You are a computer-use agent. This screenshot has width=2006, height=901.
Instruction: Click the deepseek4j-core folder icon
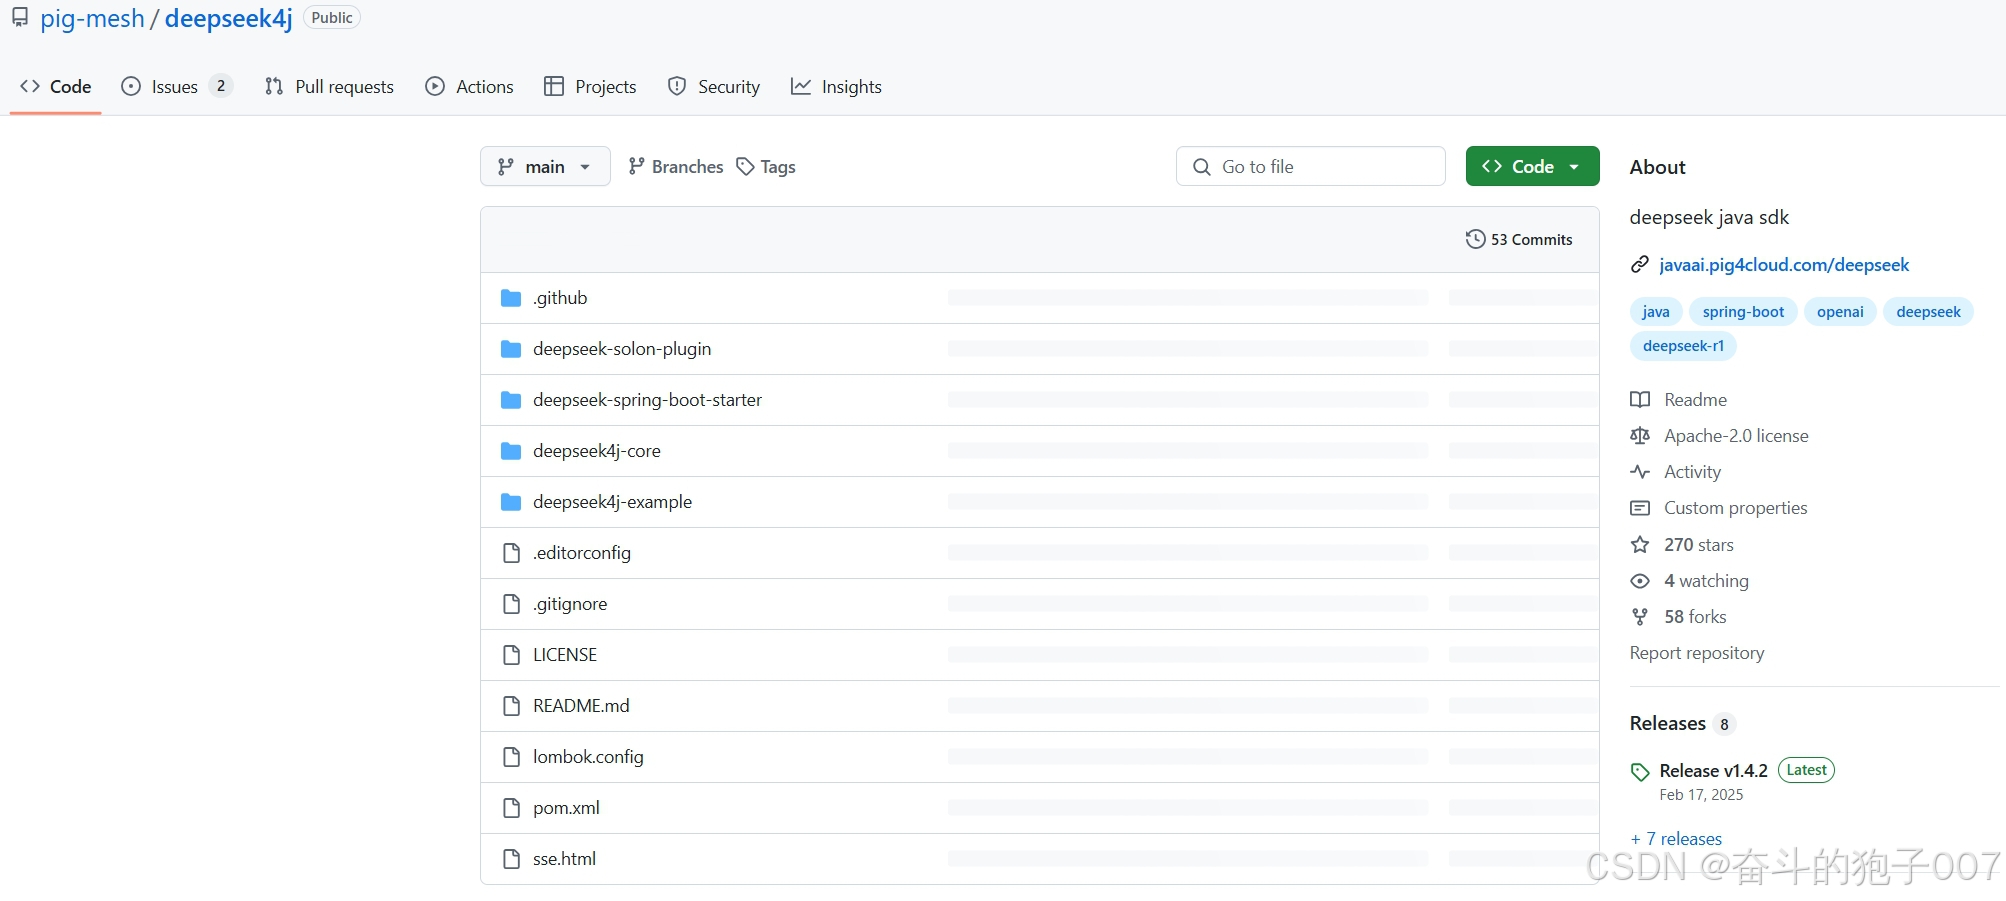511,451
